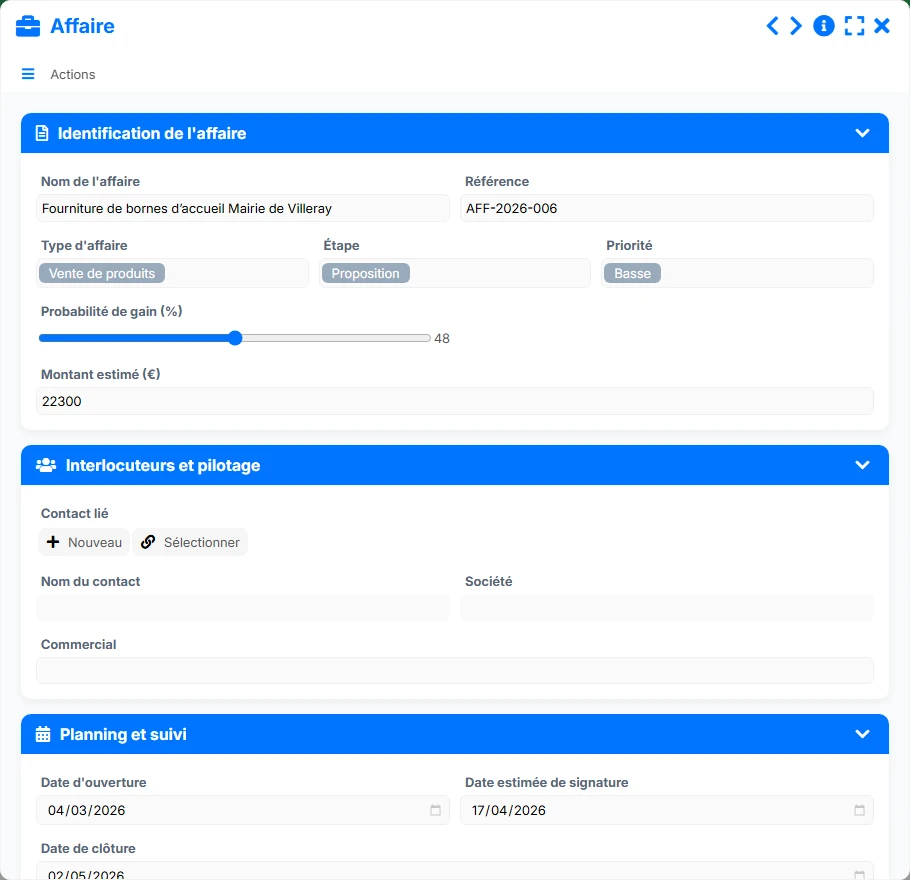This screenshot has width=910, height=880.
Task: Open the hamburger Actions menu icon
Action: [28, 74]
